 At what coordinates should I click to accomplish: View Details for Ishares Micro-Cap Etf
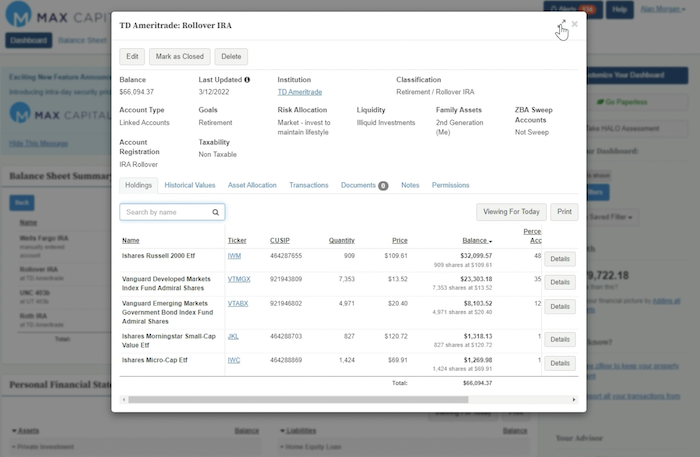(x=560, y=363)
